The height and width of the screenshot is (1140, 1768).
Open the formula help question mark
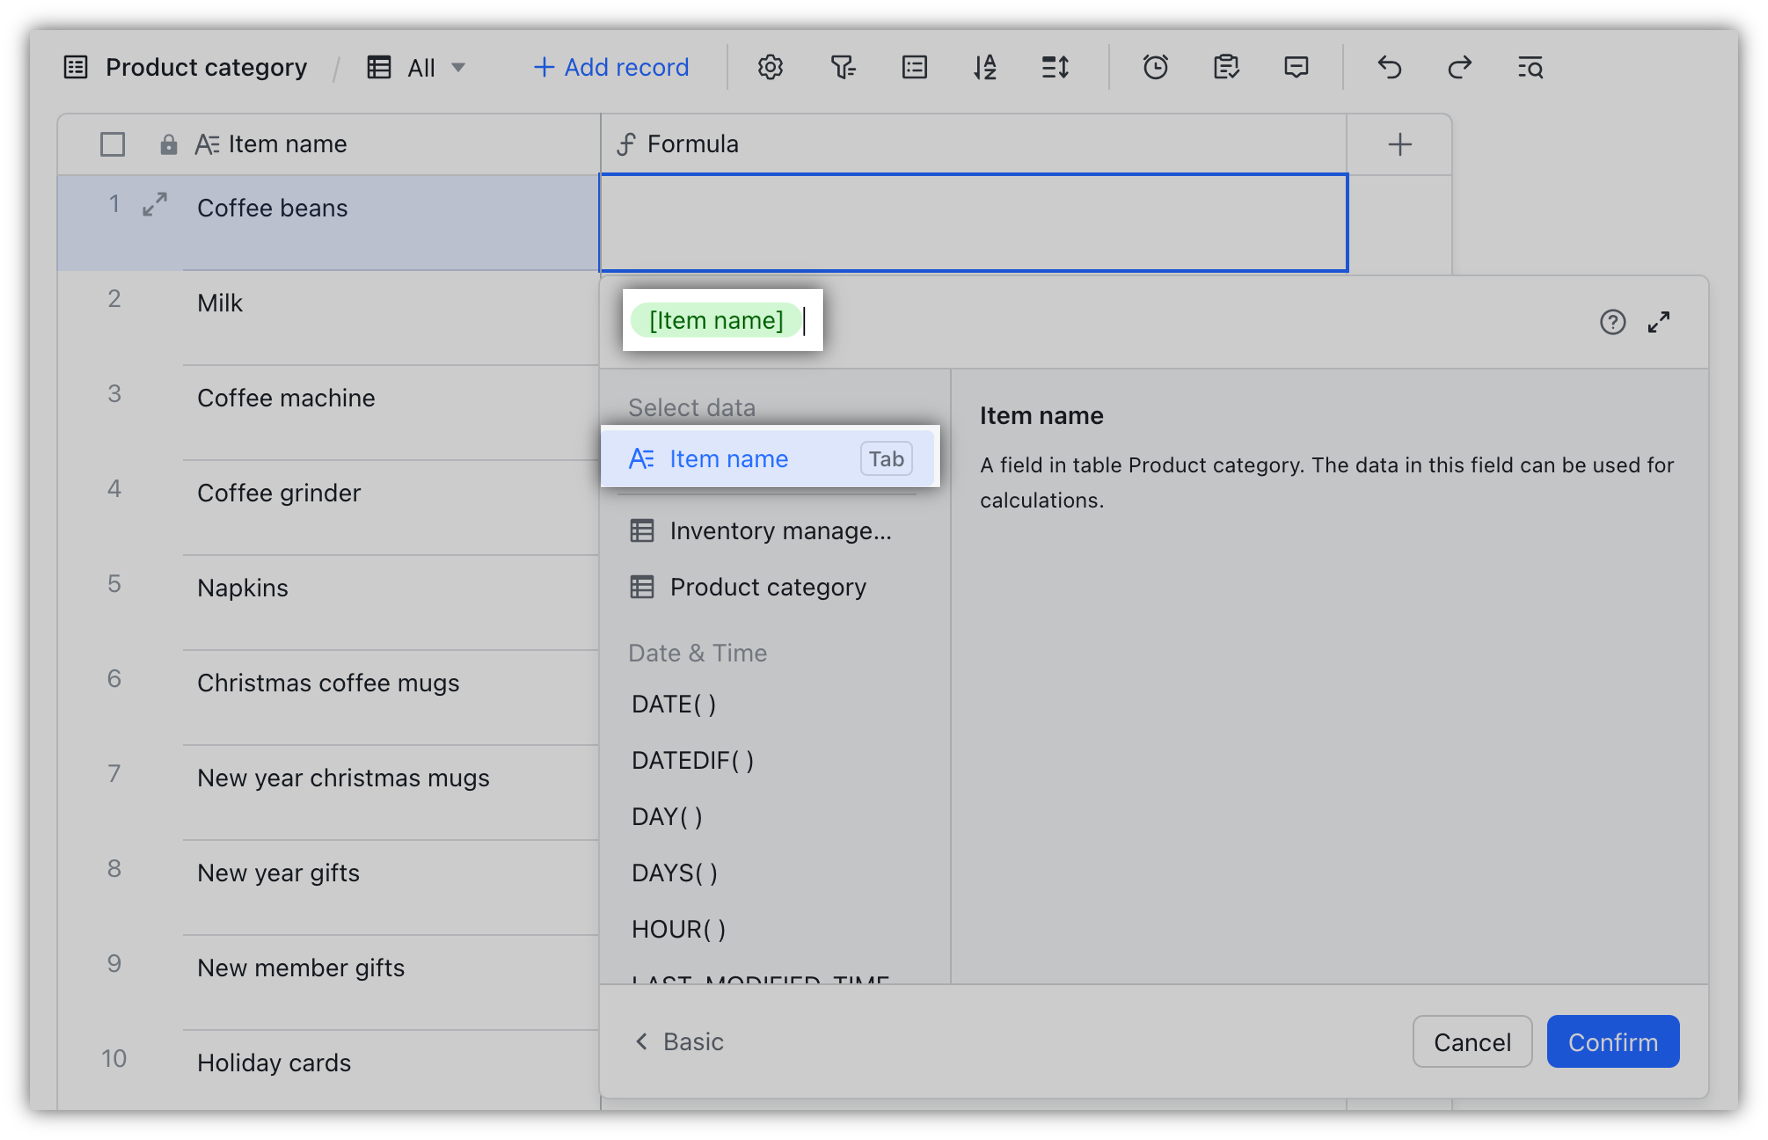click(x=1612, y=321)
